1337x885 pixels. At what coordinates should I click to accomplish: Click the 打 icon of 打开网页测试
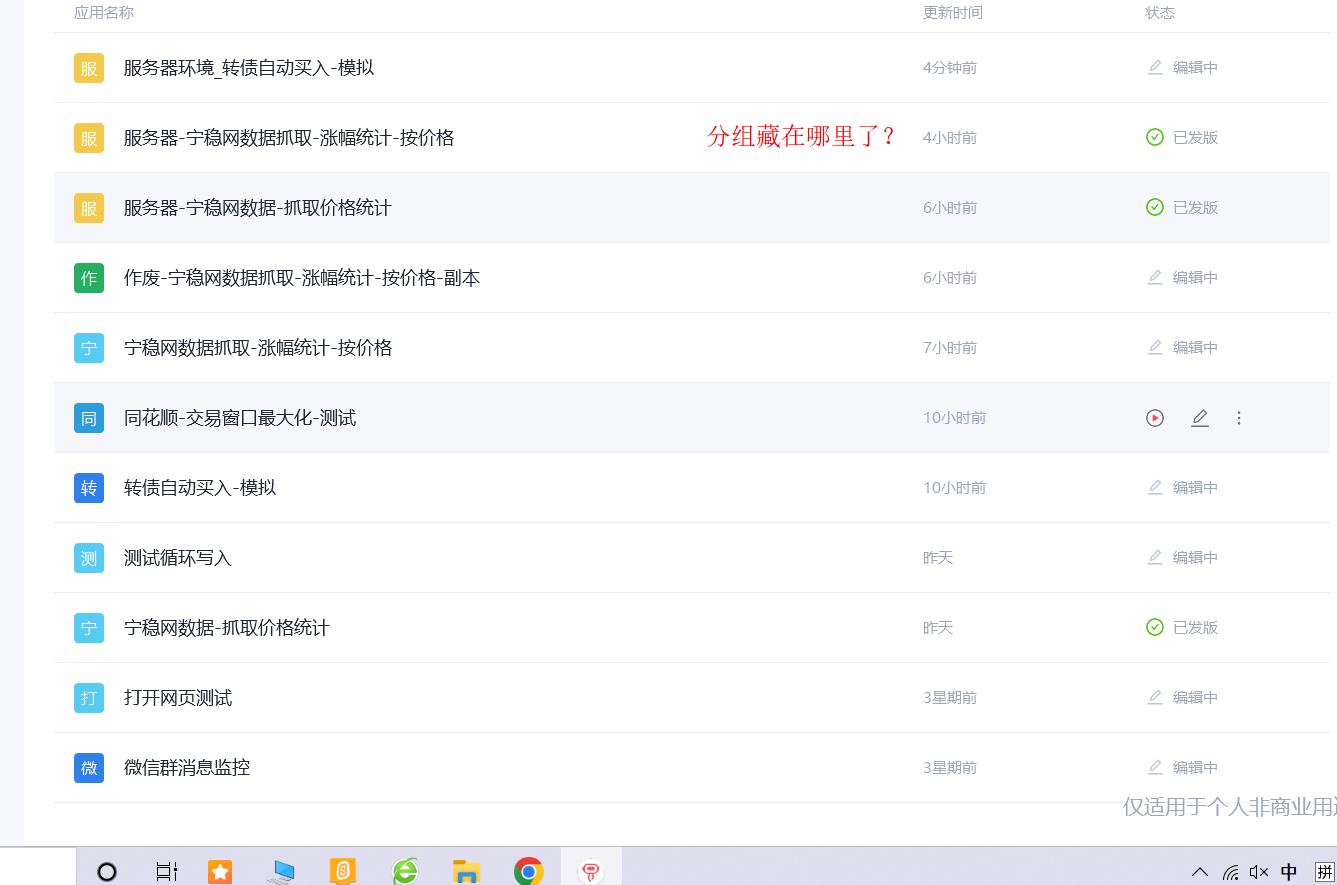click(x=89, y=698)
